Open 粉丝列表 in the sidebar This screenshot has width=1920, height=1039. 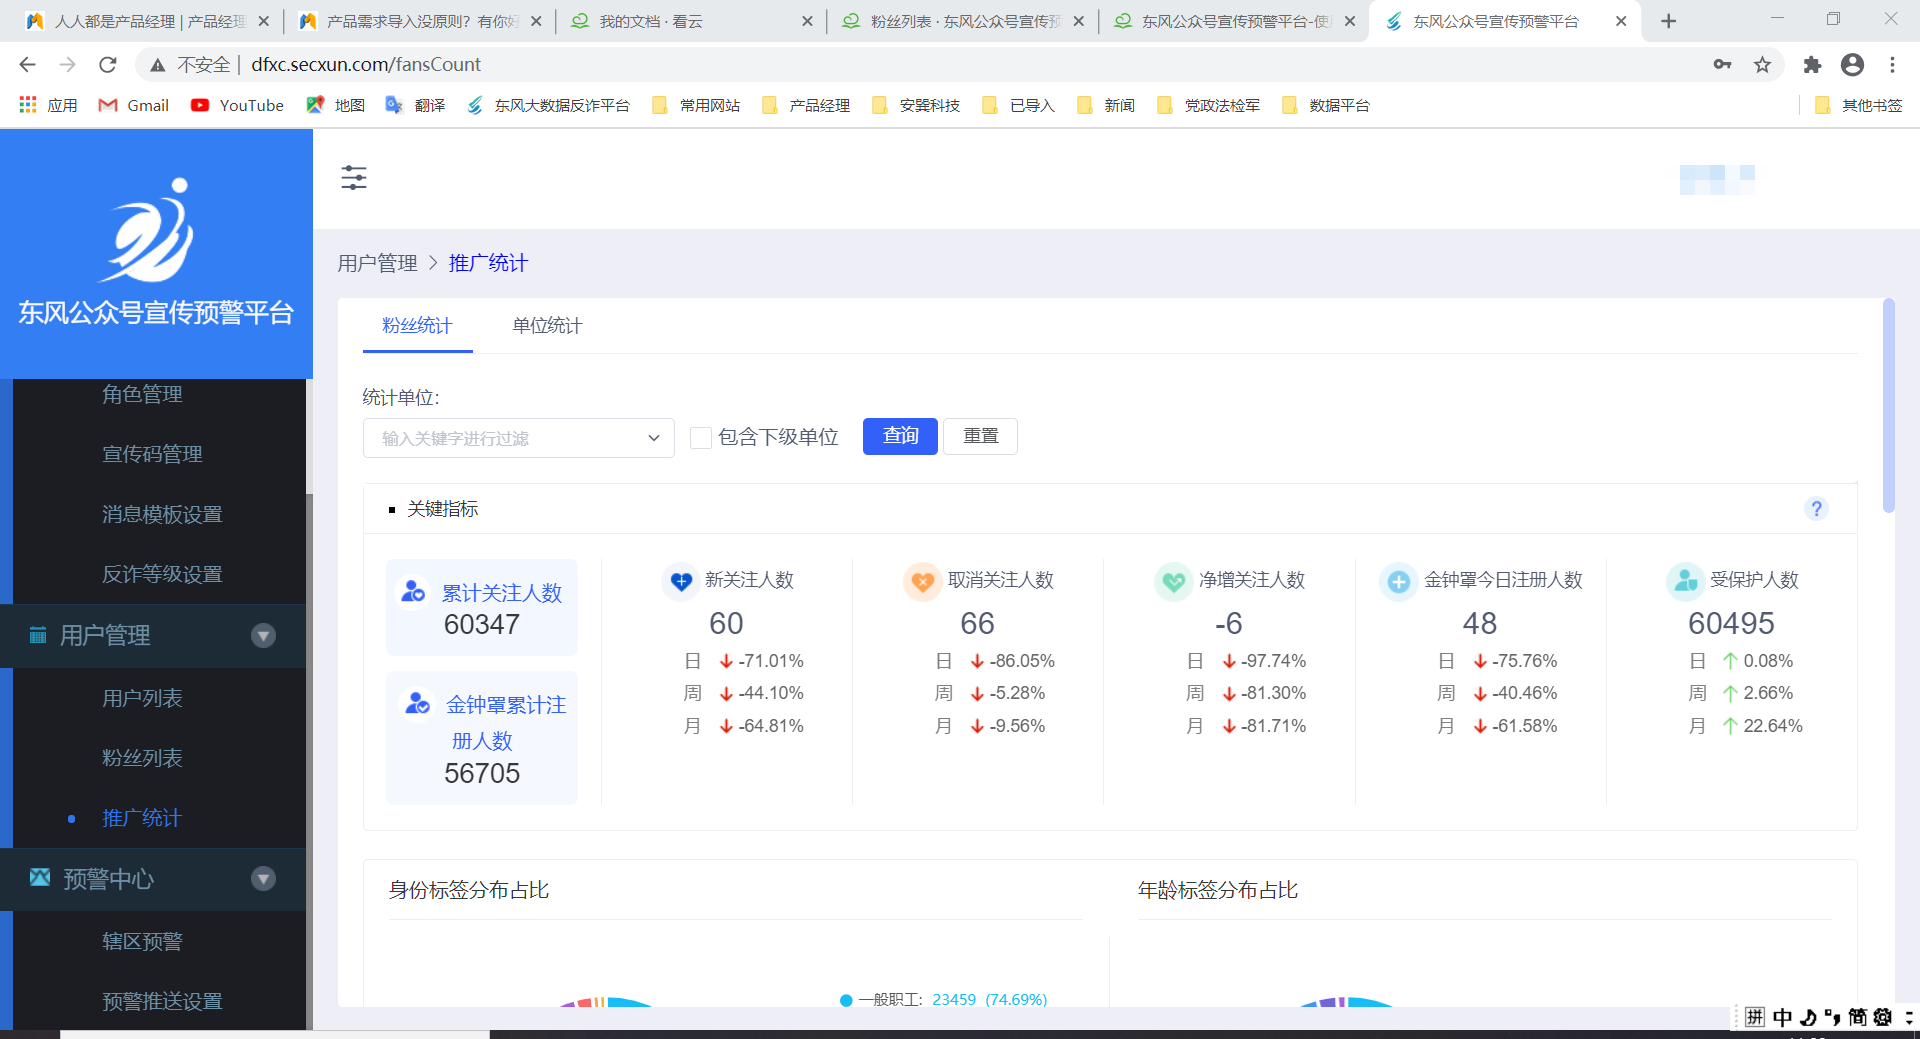(142, 758)
